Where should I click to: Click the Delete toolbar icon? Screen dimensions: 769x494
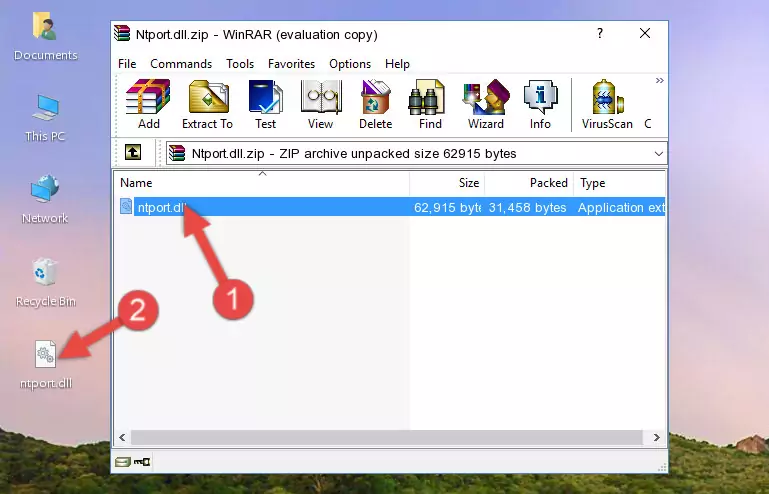click(376, 104)
